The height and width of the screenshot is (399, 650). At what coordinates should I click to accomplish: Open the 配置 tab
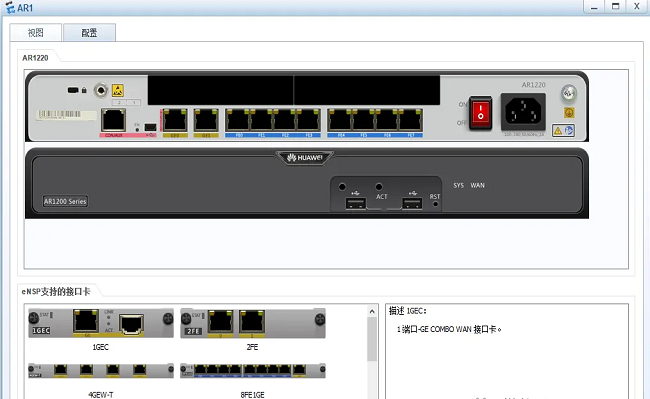click(89, 32)
